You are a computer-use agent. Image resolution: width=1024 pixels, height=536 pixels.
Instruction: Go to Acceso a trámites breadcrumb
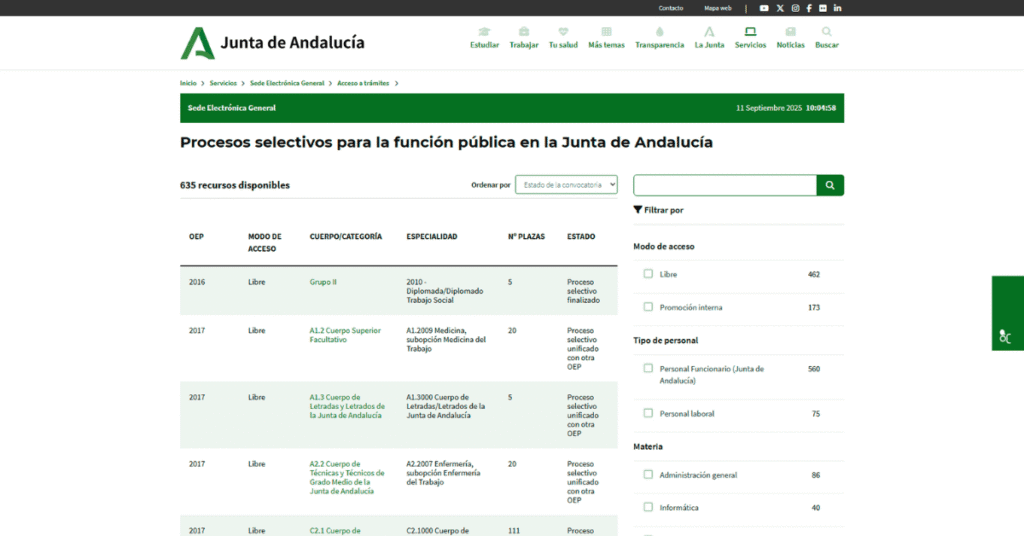(363, 83)
